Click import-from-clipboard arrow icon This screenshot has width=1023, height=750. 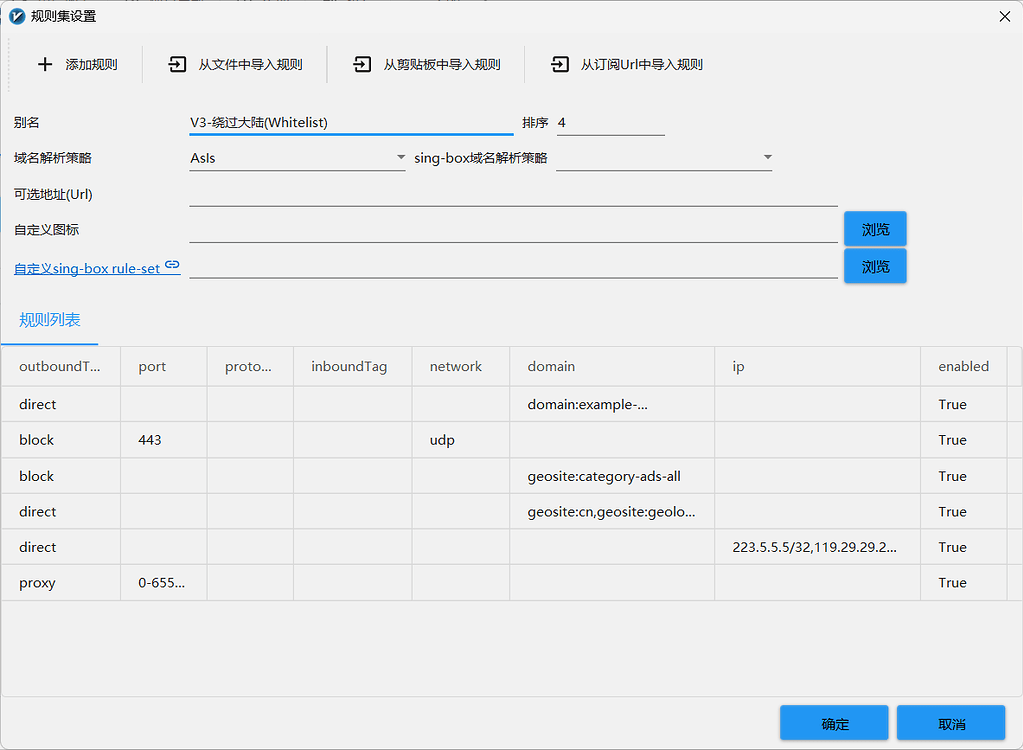(362, 64)
